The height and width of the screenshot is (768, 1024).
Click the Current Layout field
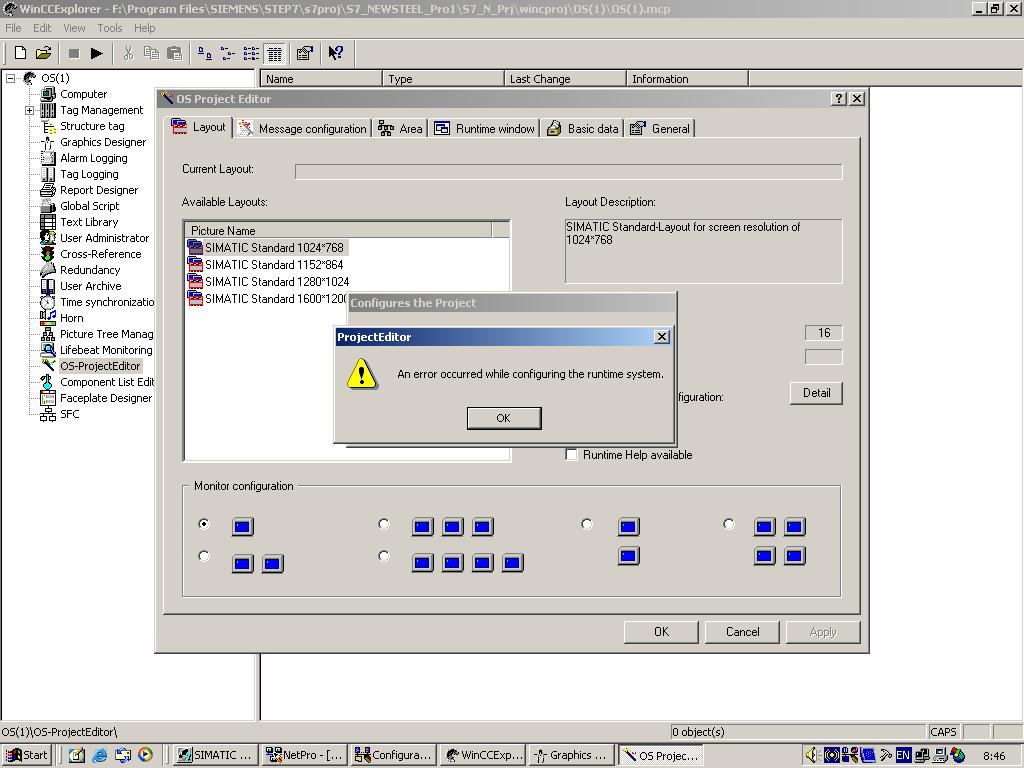[x=568, y=171]
